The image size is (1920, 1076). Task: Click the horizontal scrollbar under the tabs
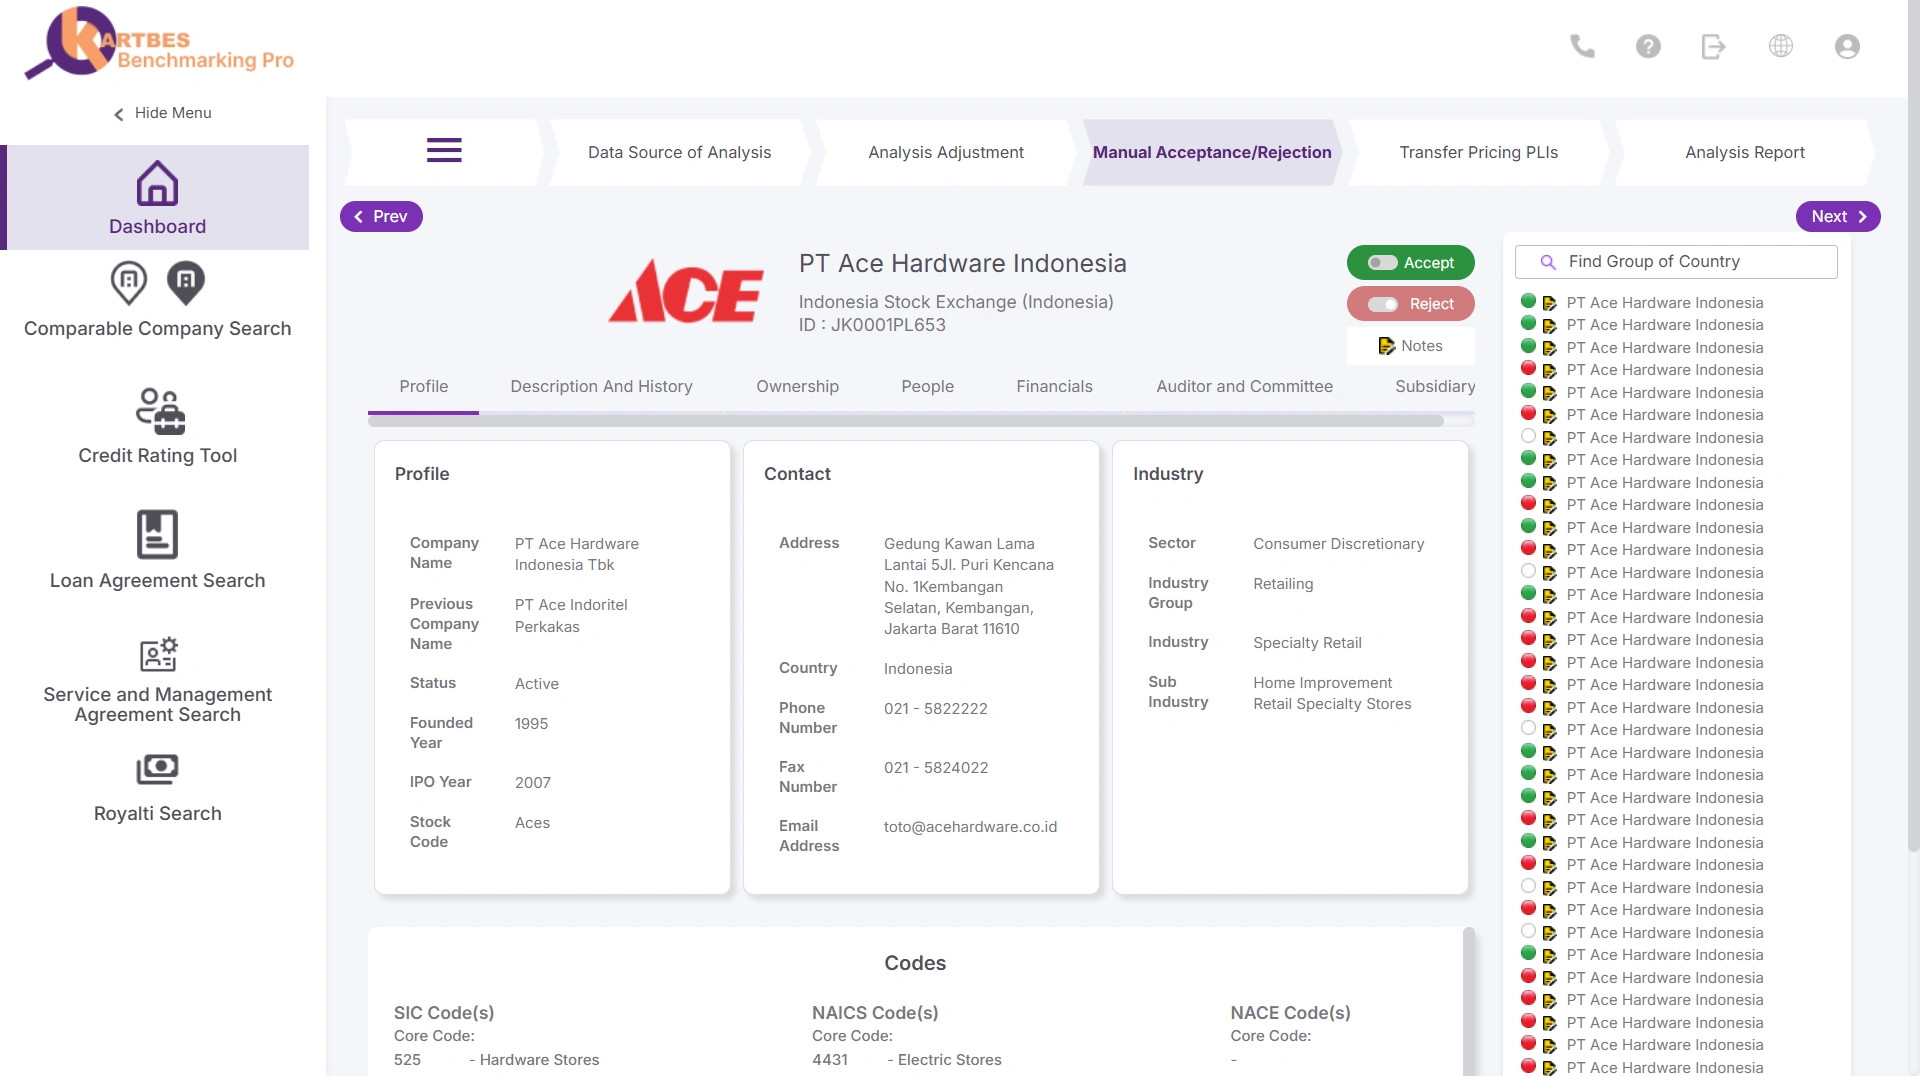905,421
